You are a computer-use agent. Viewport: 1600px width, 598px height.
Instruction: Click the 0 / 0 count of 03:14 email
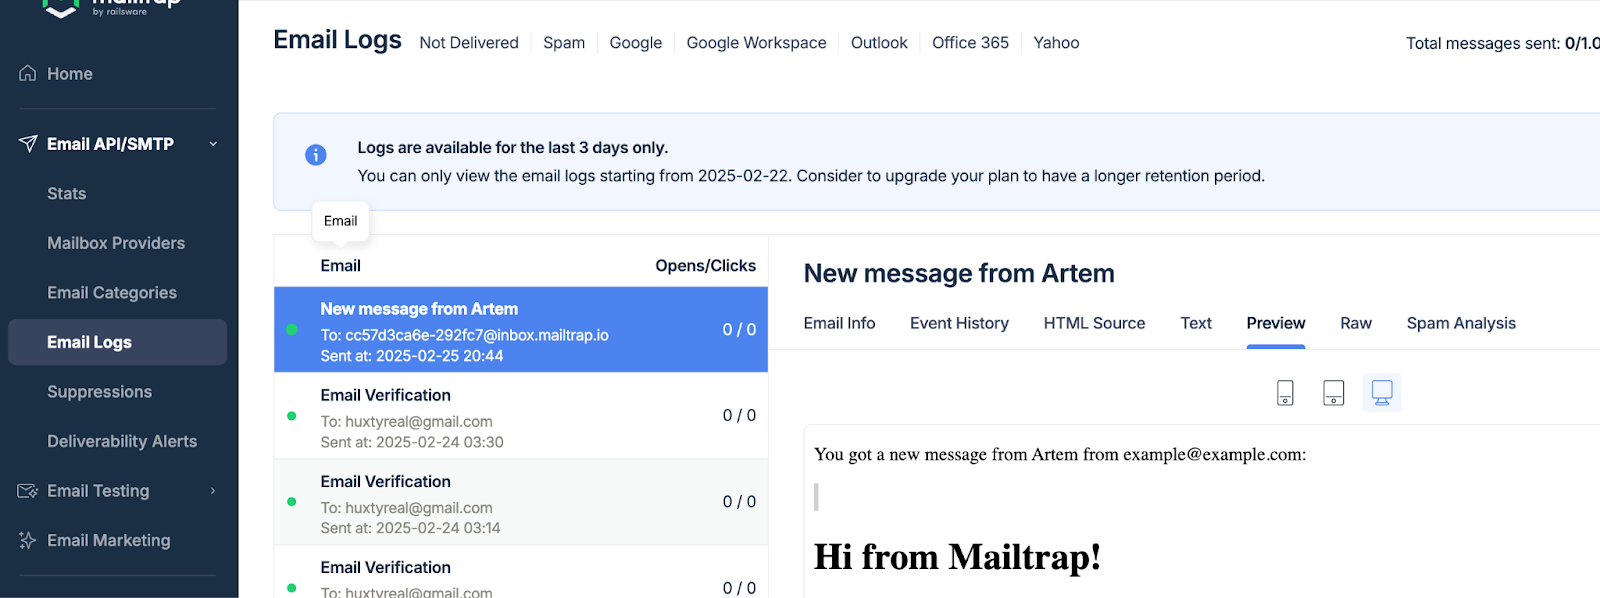[739, 502]
